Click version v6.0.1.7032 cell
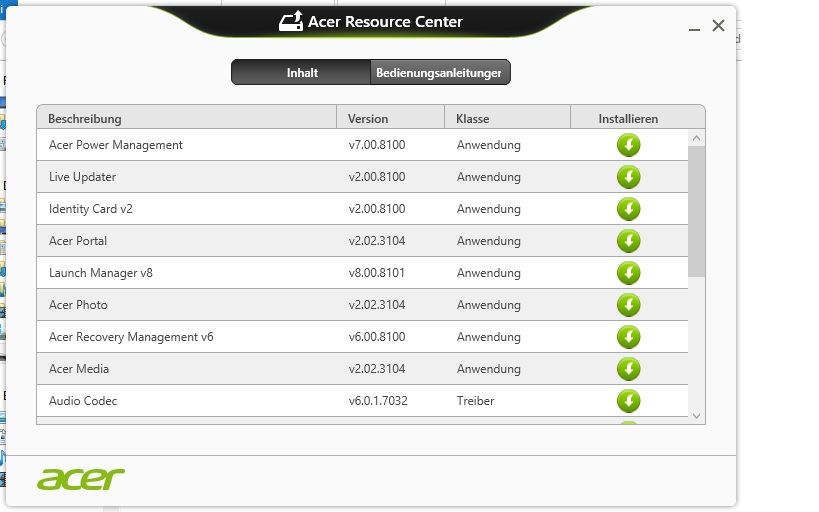 [378, 401]
